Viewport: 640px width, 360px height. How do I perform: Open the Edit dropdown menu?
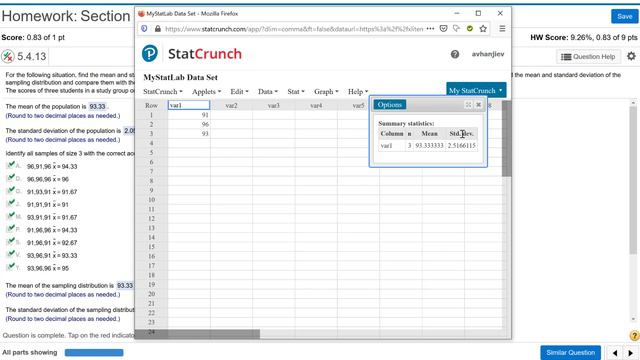(x=239, y=91)
